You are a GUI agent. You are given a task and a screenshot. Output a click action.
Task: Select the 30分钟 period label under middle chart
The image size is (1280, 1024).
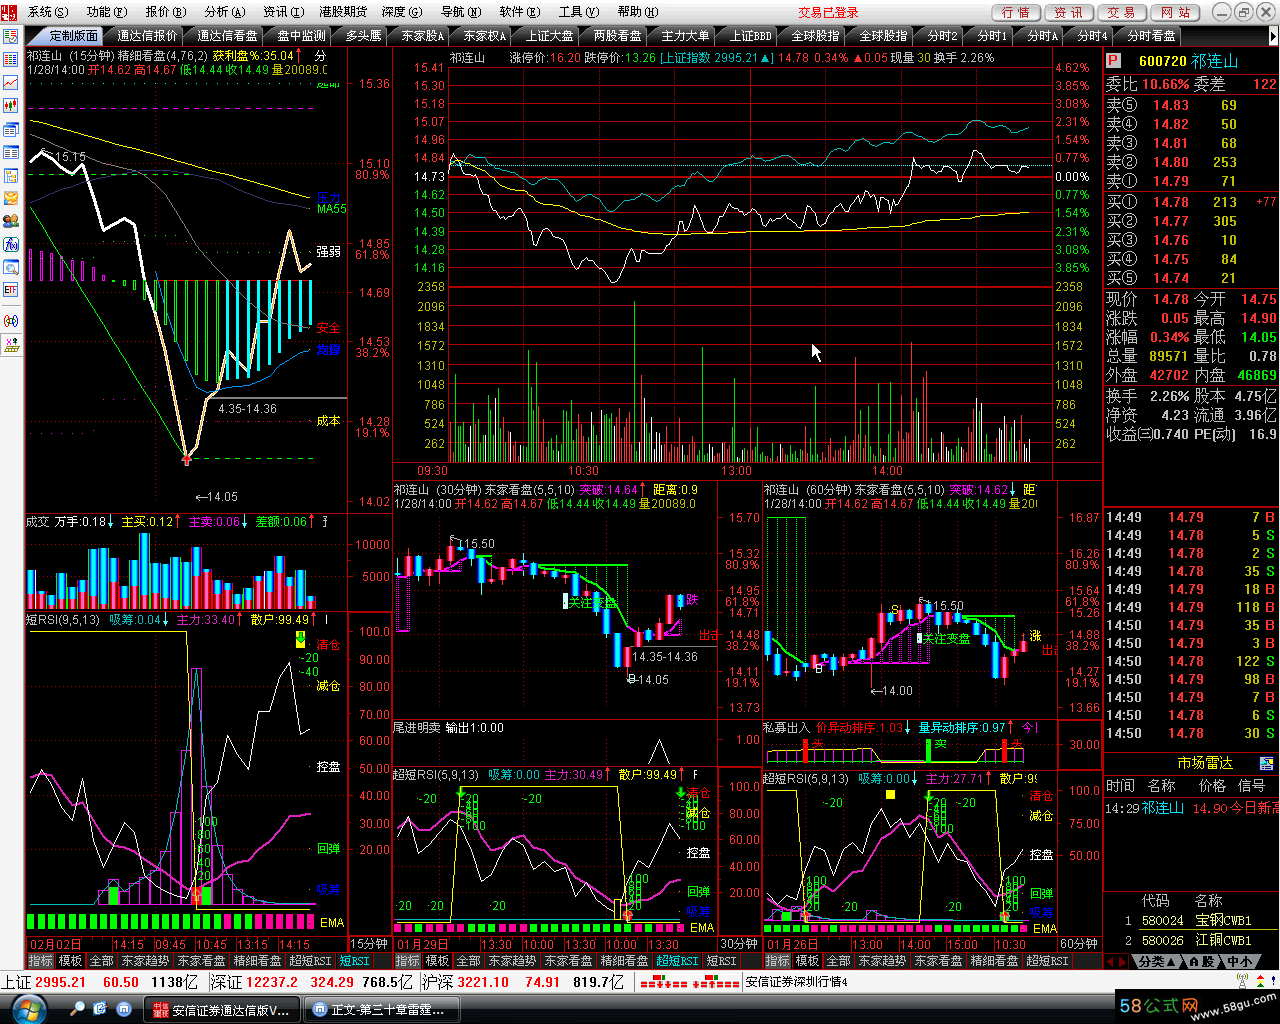[x=739, y=943]
